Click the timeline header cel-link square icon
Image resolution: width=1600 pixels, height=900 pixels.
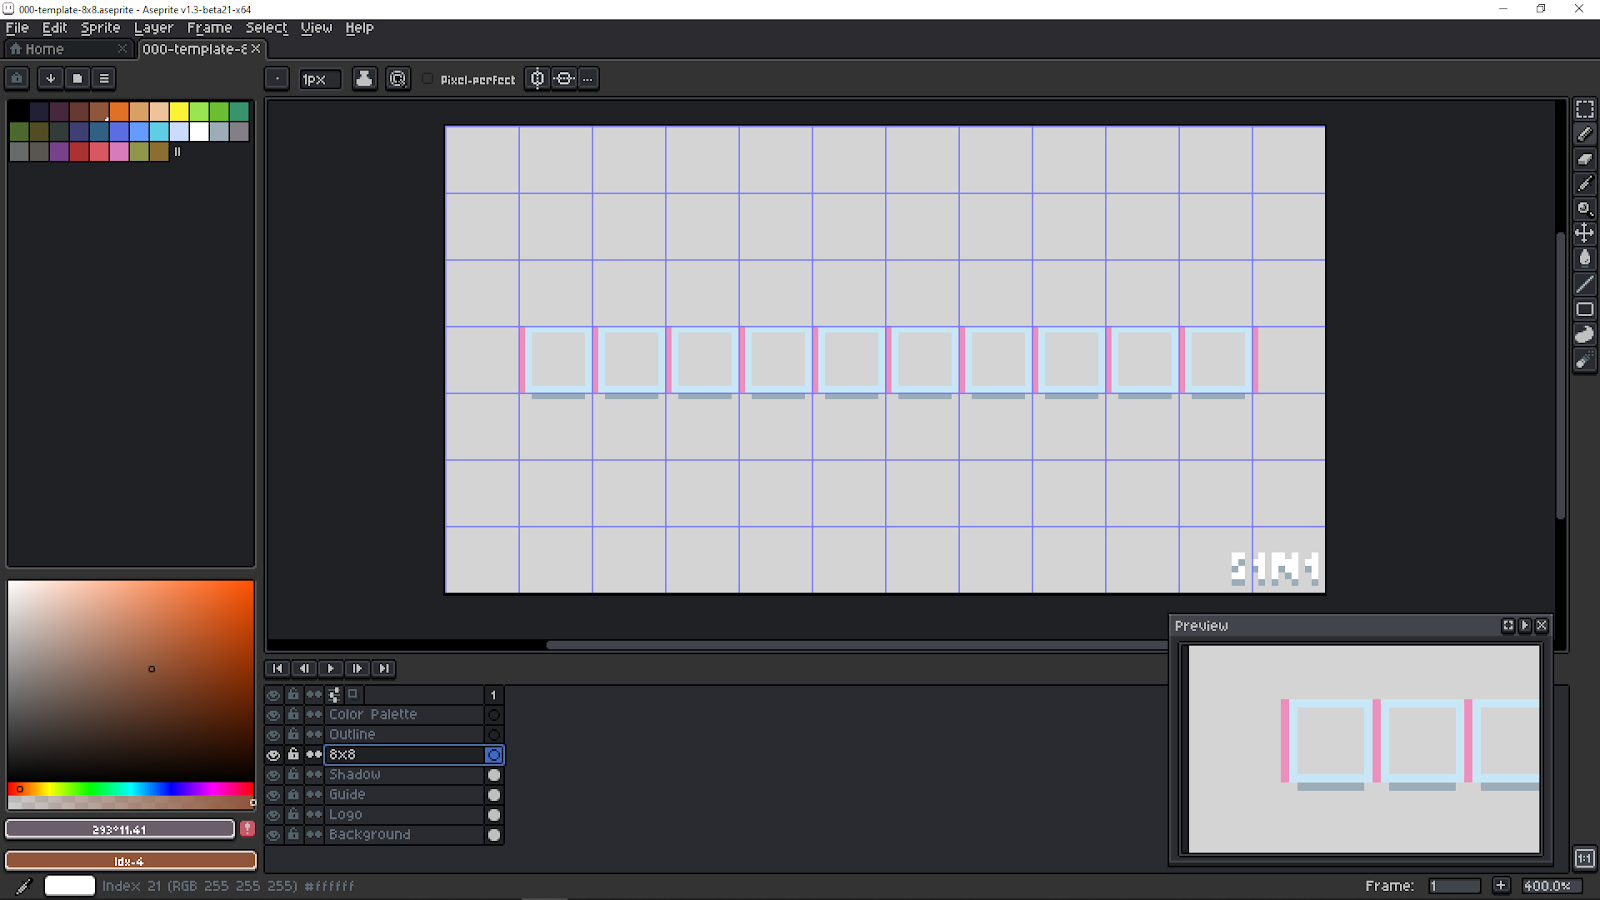(x=352, y=694)
